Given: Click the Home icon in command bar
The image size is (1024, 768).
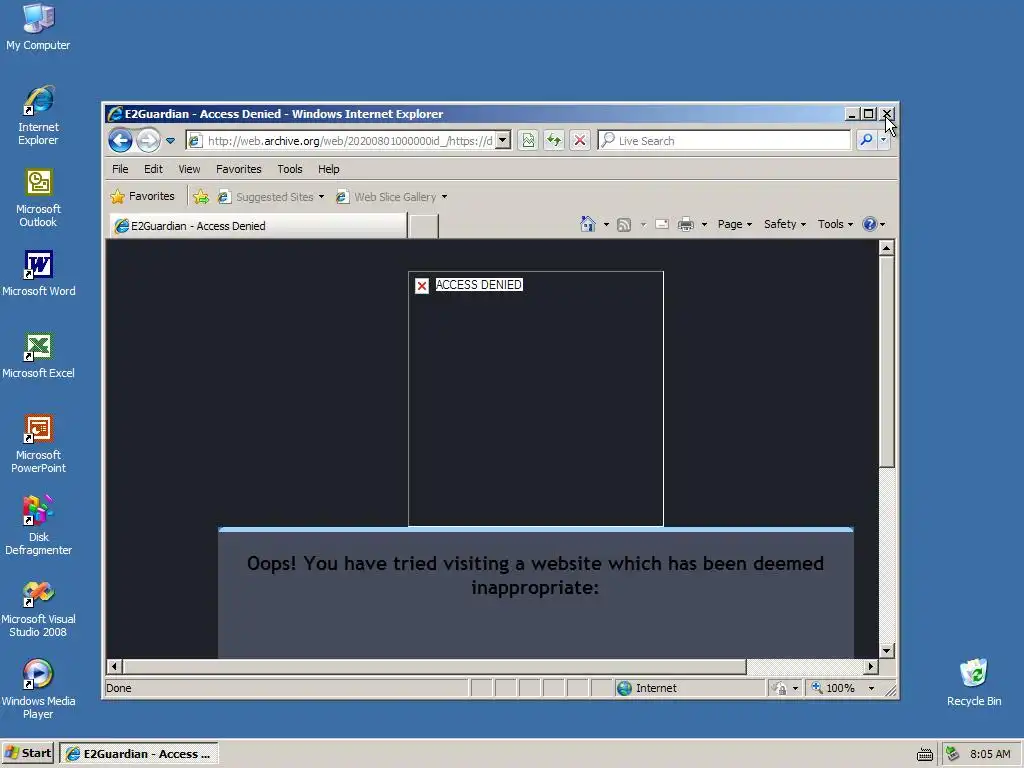Looking at the screenshot, I should coord(588,224).
